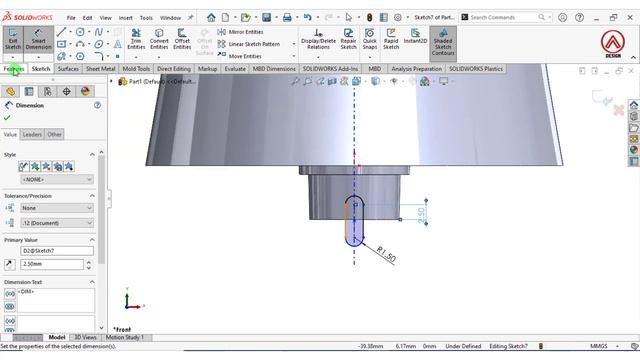The height and width of the screenshot is (360, 640).
Task: Toggle Instant2D
Action: click(x=415, y=37)
